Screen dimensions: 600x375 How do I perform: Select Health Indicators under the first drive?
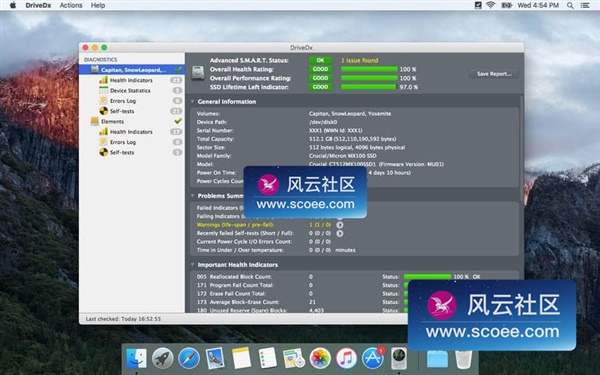[x=131, y=80]
